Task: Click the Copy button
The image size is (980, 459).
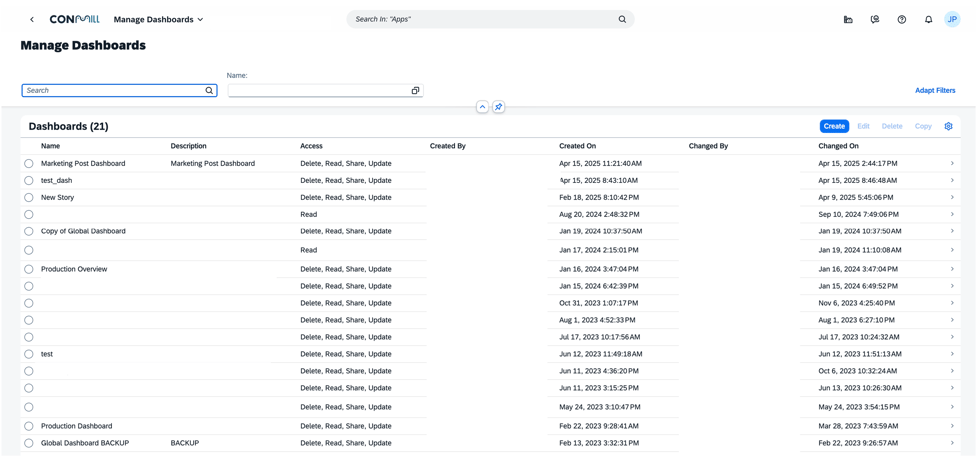Action: coord(923,126)
